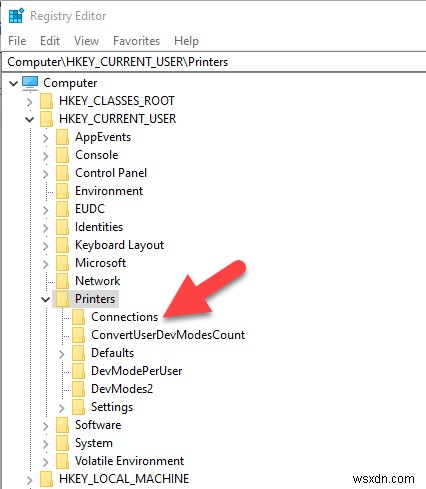Expand the Control Panel key
426x489 pixels.
point(46,174)
